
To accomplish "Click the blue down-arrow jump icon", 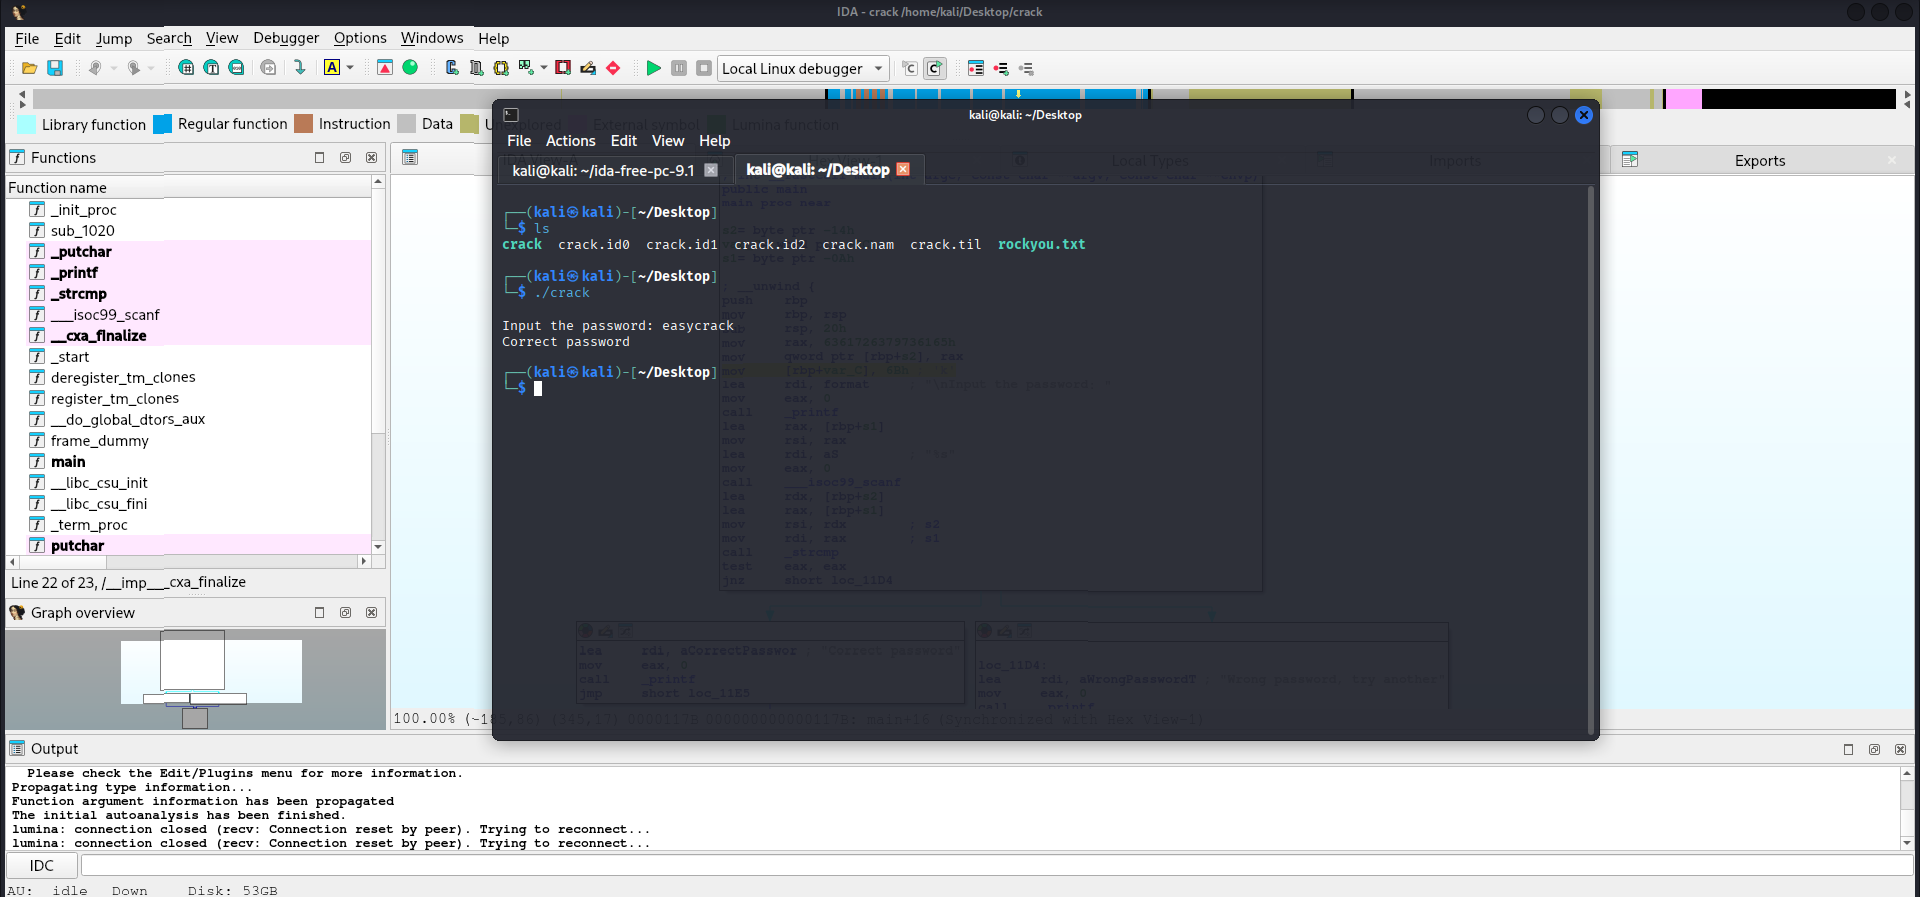I will click(299, 68).
